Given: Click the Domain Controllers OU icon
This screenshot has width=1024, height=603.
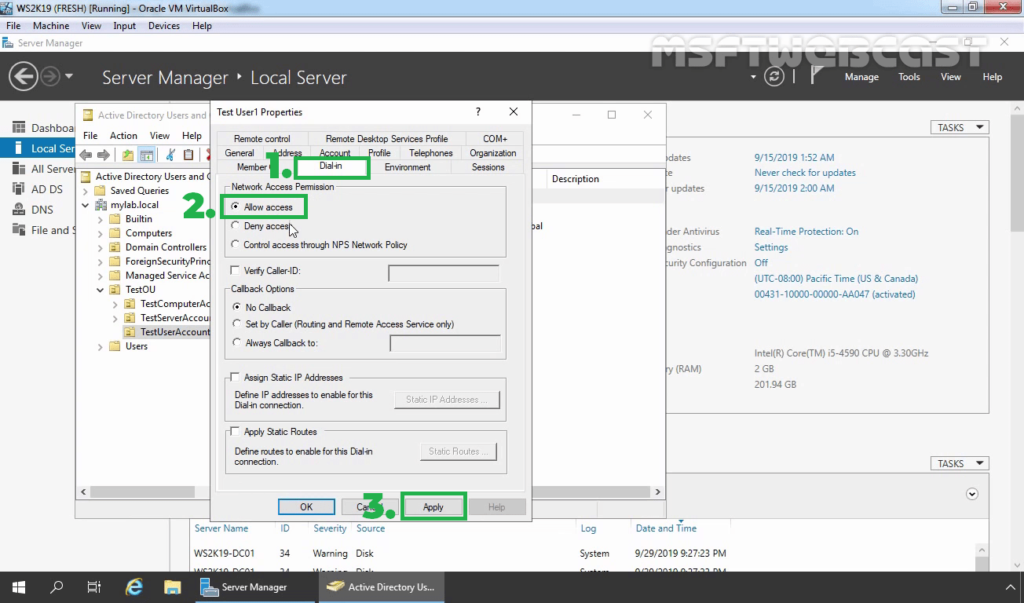Looking at the screenshot, I should [x=115, y=247].
